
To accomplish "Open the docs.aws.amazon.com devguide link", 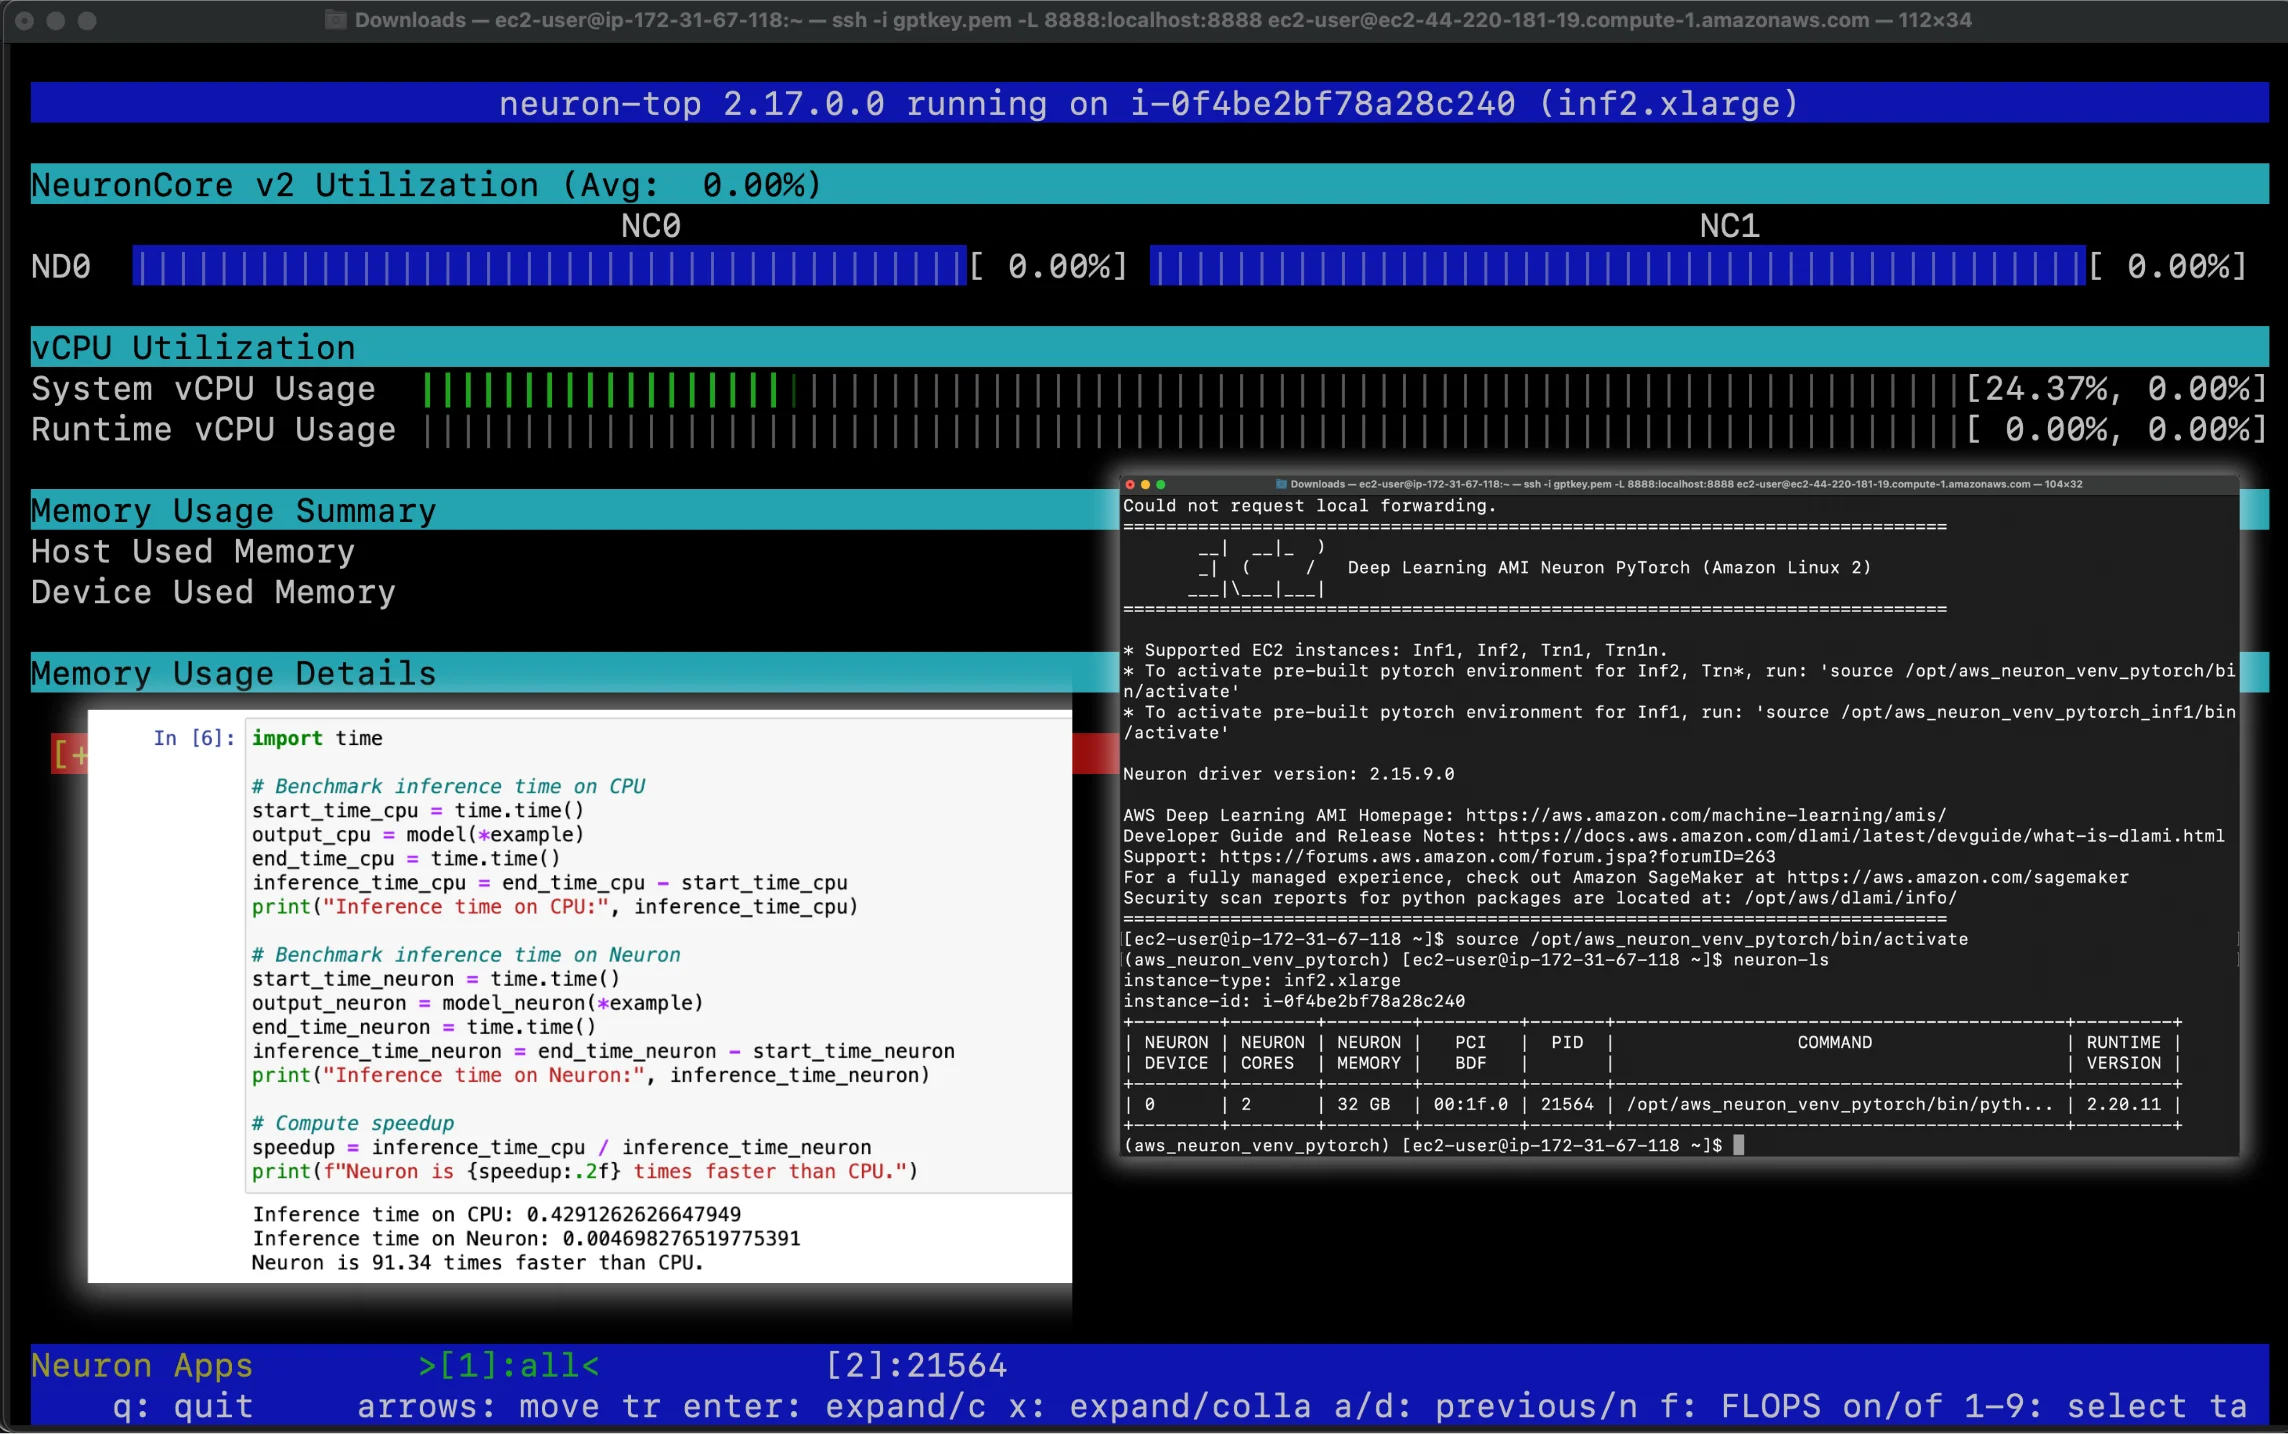I will point(1861,836).
